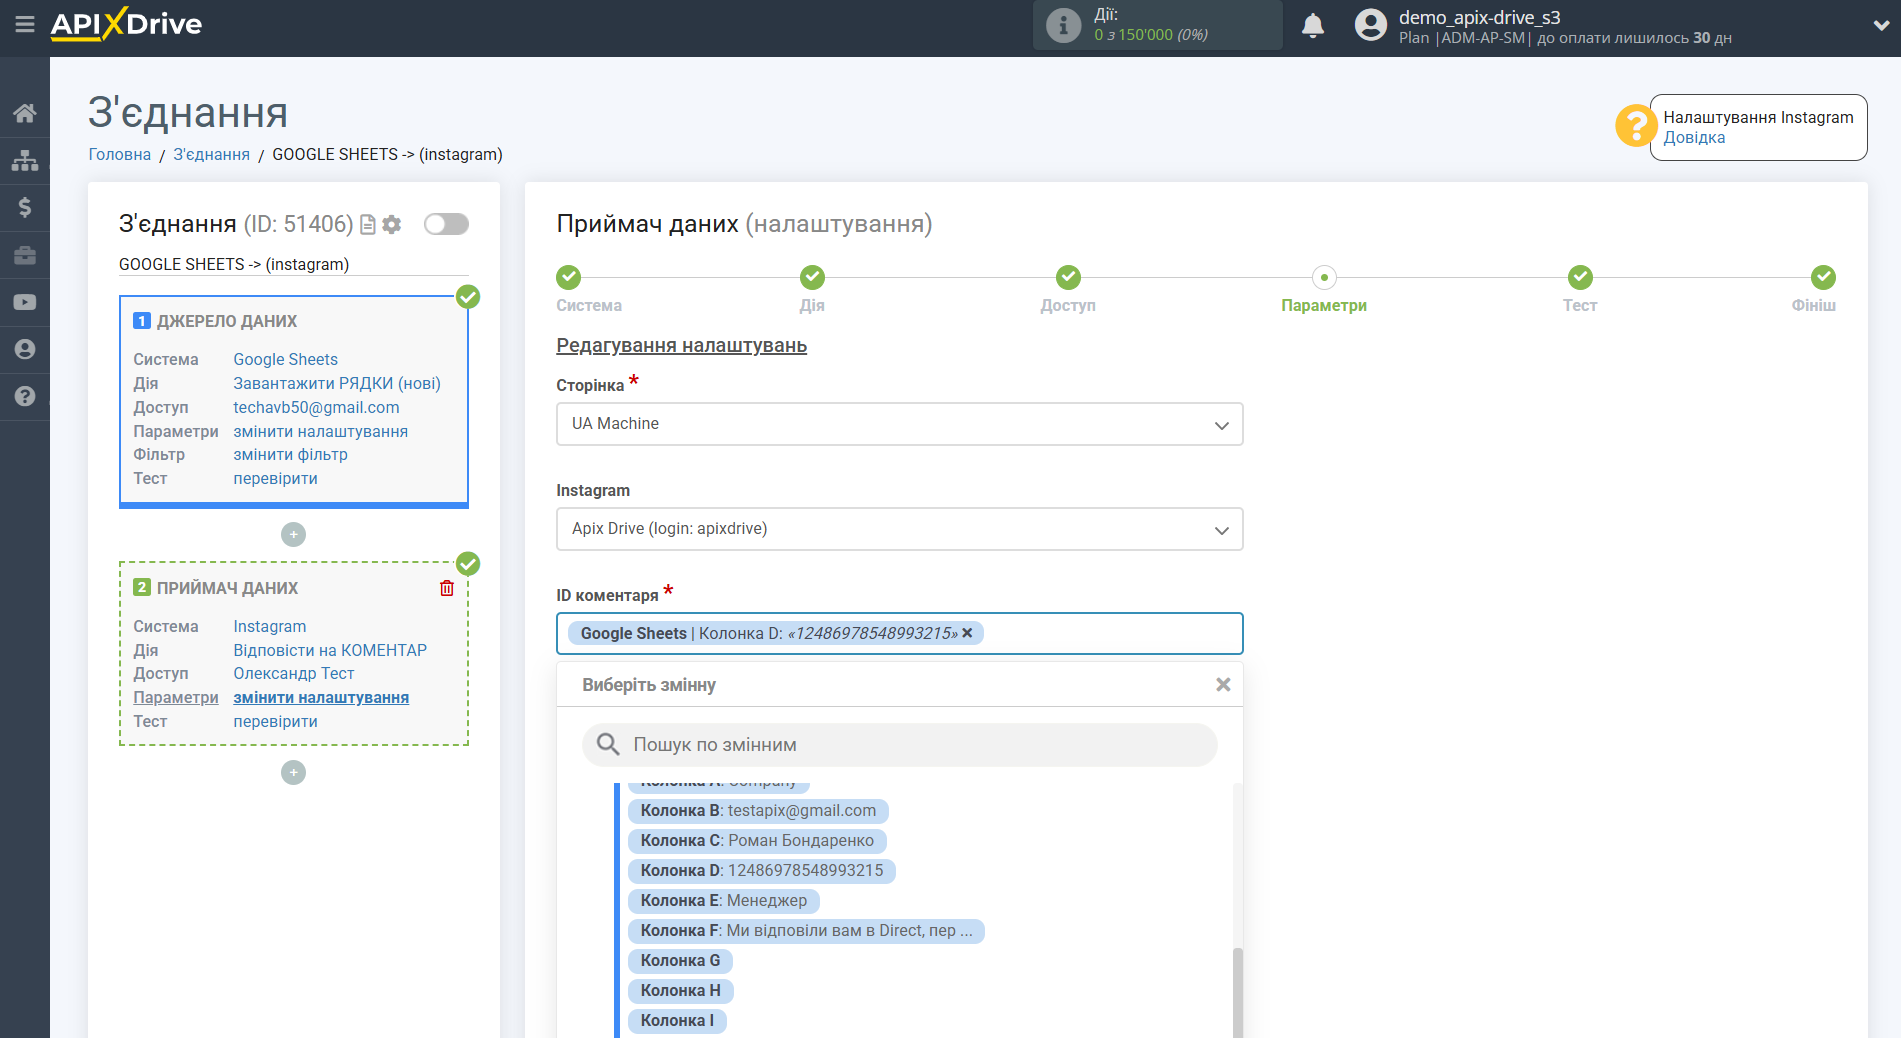
Task: Click the actions counter 0 з 150'000
Action: [1151, 35]
